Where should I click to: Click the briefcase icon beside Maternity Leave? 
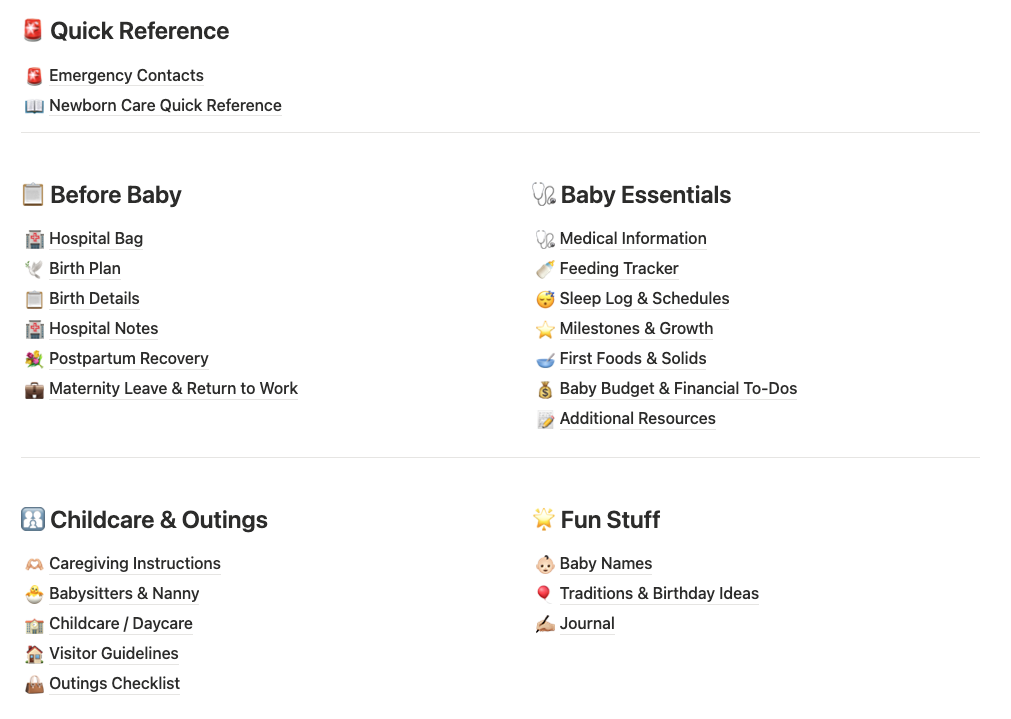[x=34, y=389]
